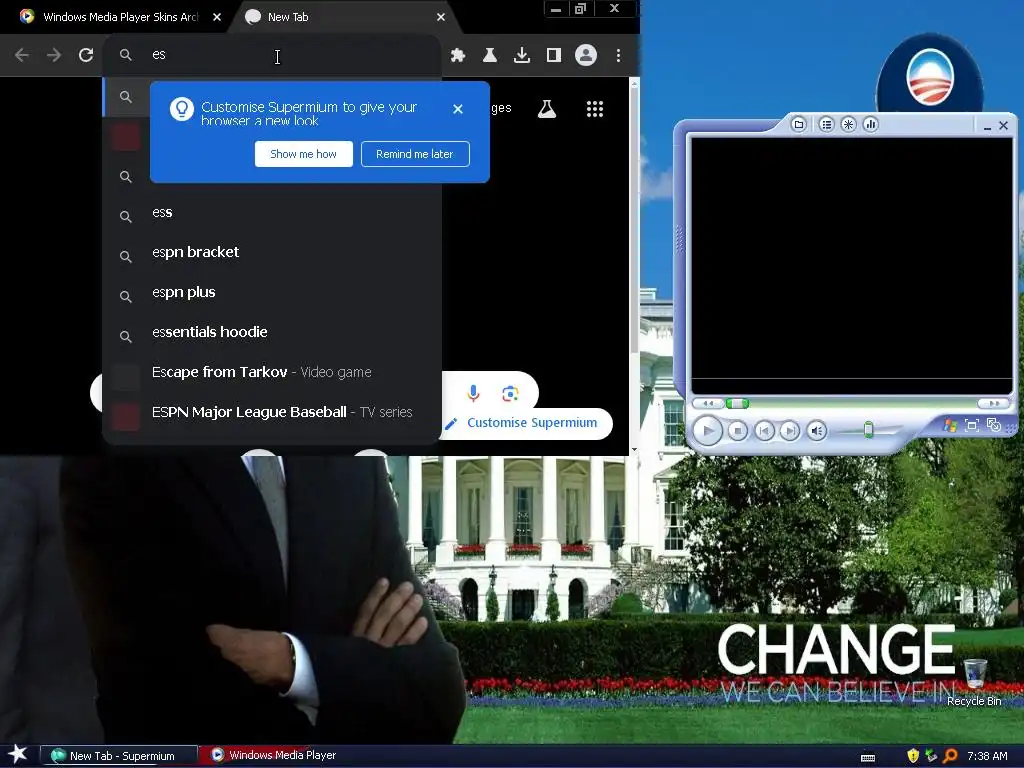
Task: Stop playback in Windows Media Player
Action: click(x=738, y=430)
